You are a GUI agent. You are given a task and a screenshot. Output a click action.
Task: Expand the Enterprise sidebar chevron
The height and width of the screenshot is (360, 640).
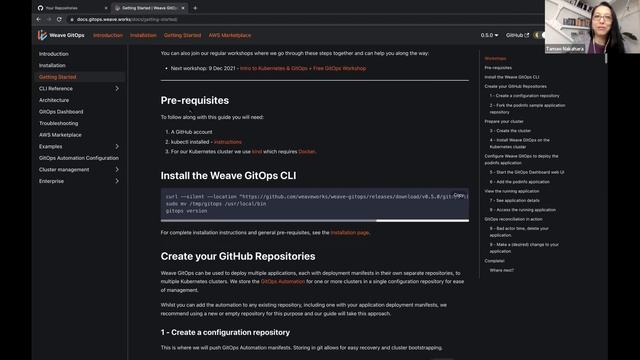117,181
